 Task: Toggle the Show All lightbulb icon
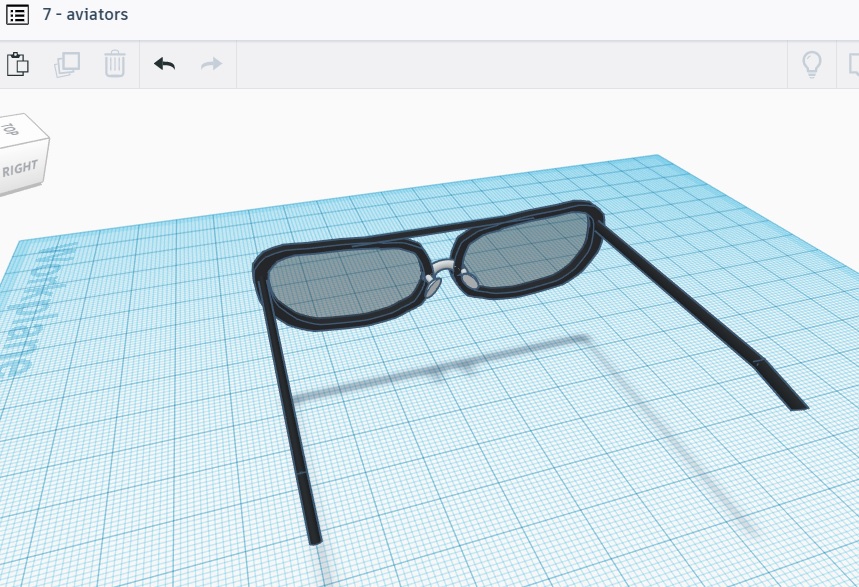[x=811, y=65]
